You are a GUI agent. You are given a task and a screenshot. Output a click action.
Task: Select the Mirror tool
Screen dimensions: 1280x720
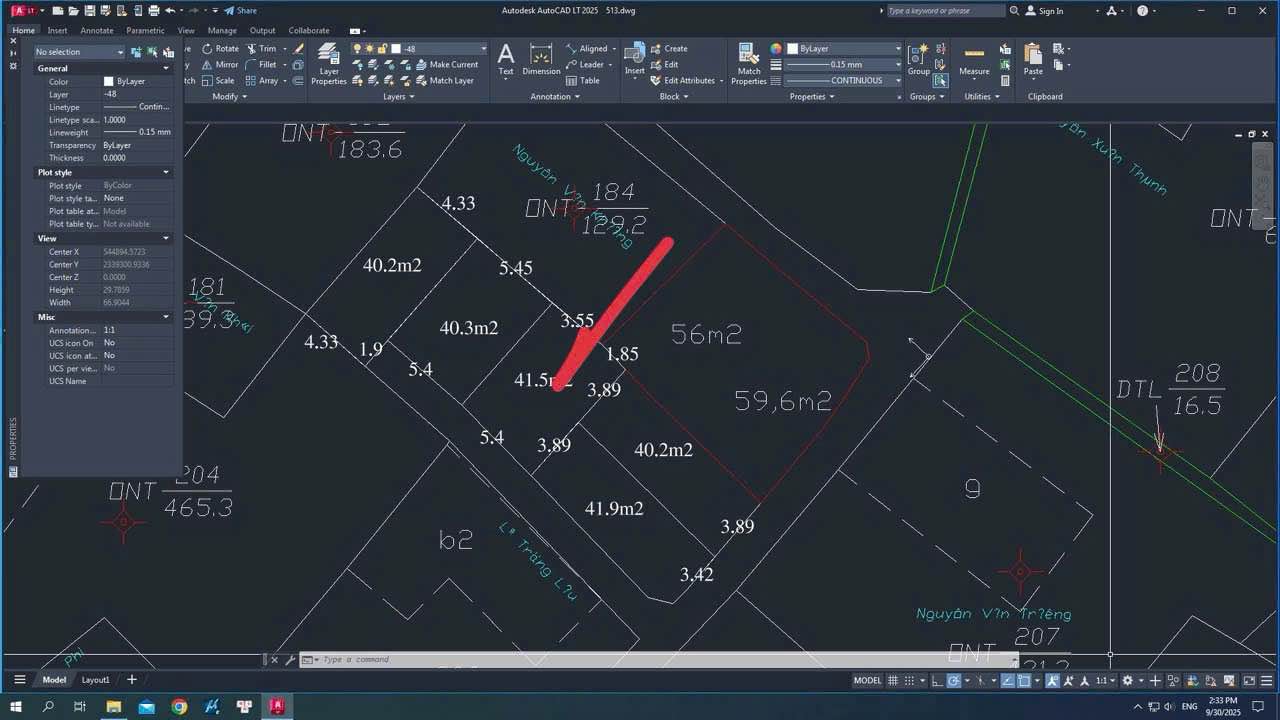pyautogui.click(x=227, y=65)
